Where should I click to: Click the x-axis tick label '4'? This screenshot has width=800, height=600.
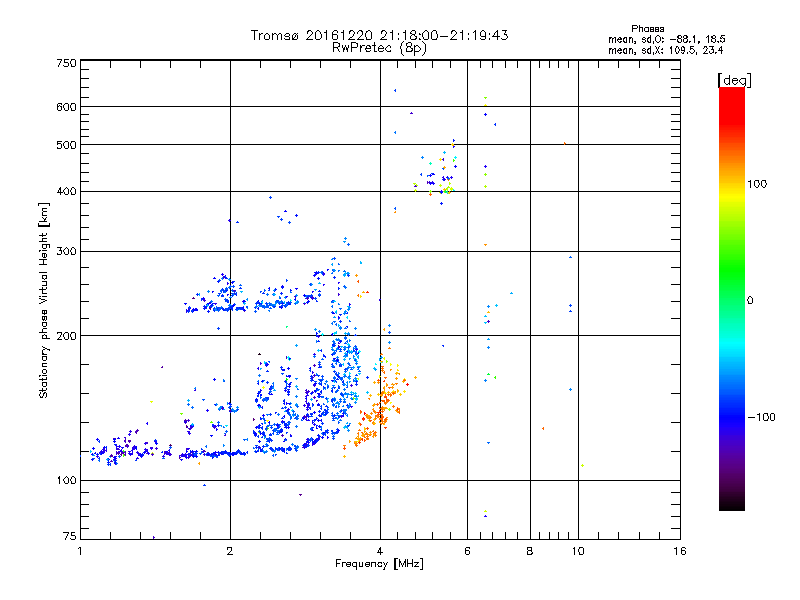click(x=380, y=551)
